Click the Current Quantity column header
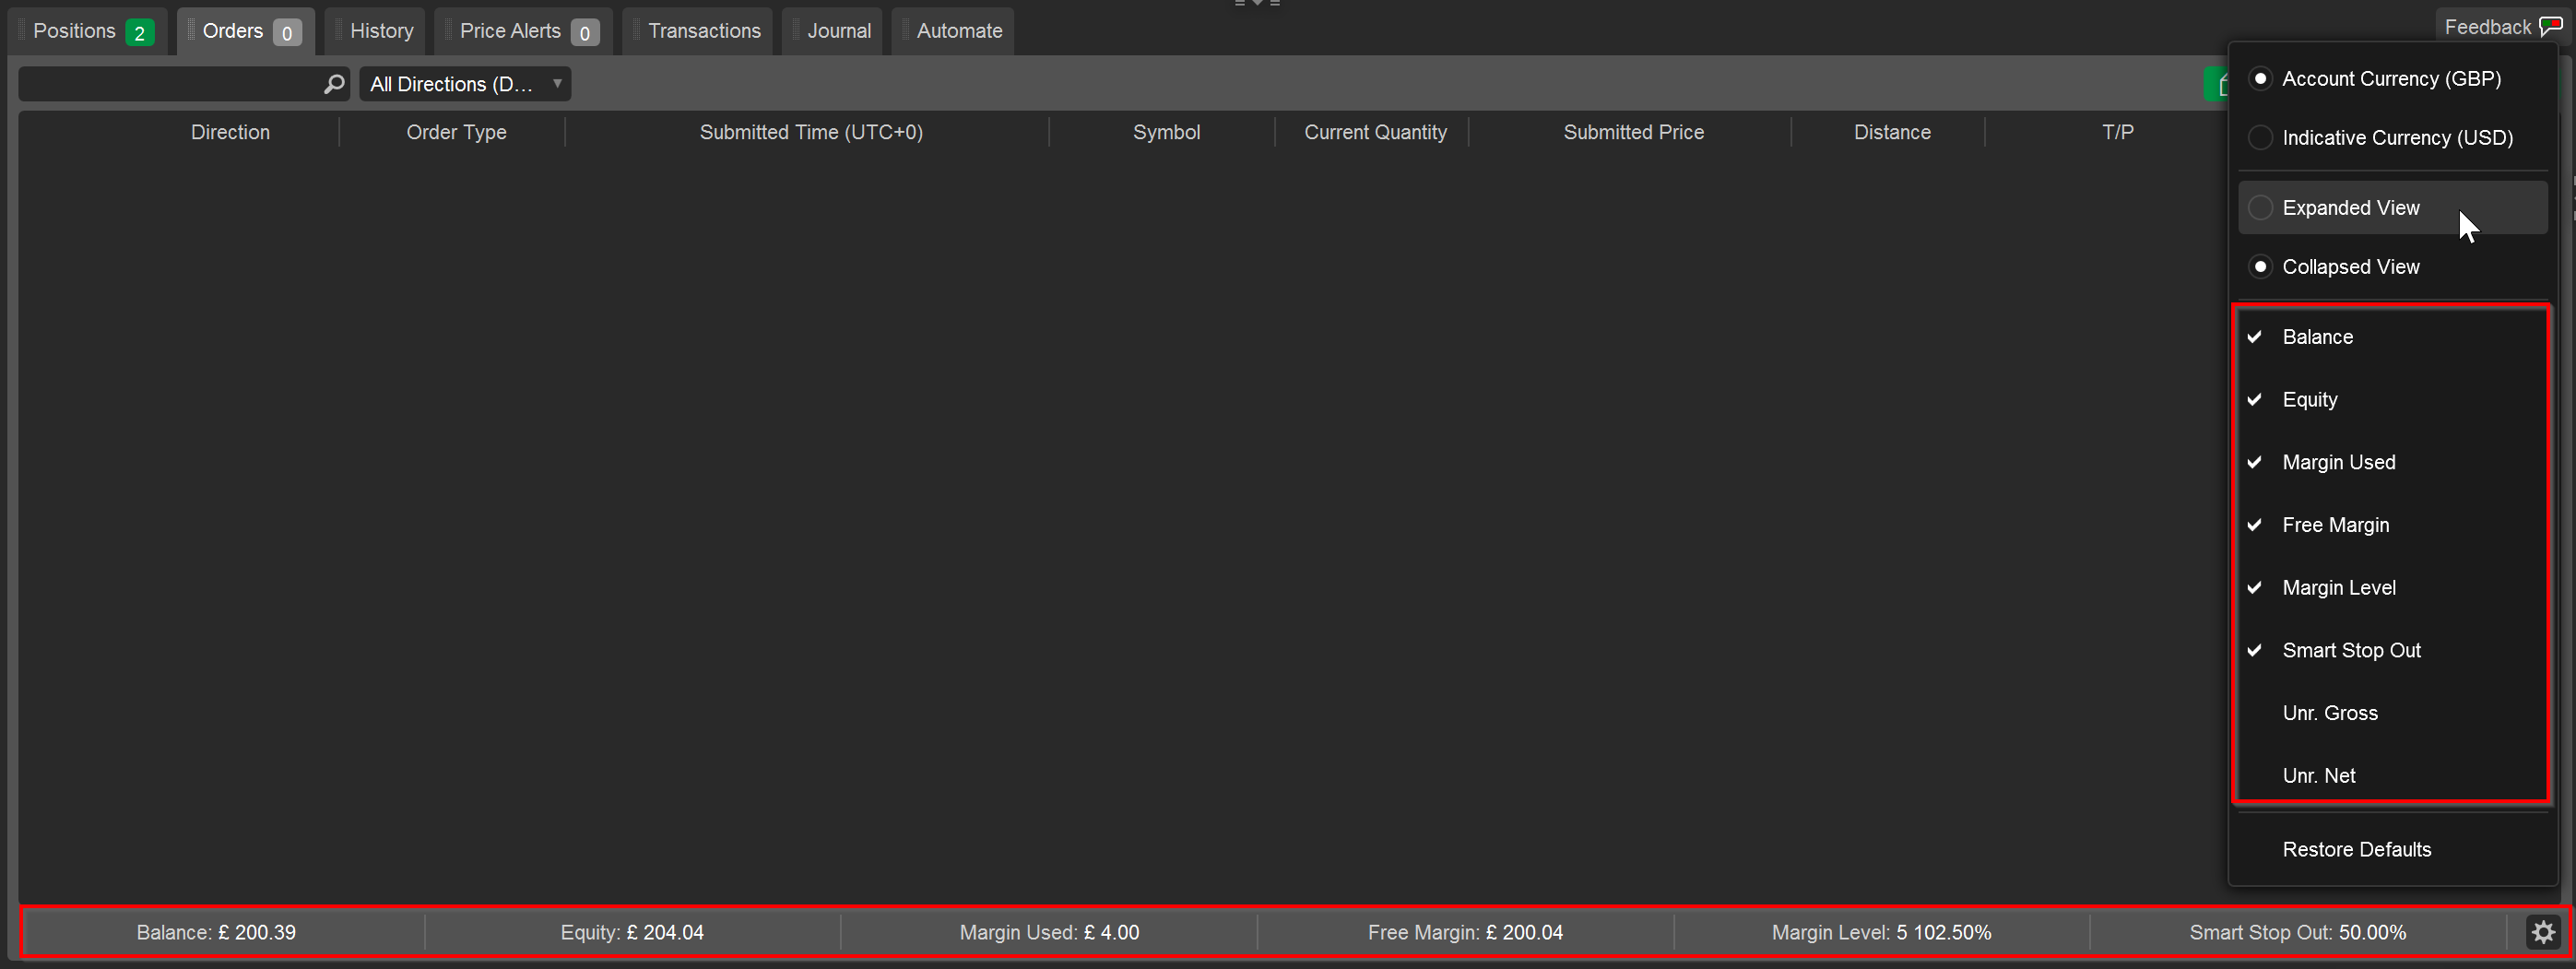The width and height of the screenshot is (2576, 969). [x=1375, y=132]
